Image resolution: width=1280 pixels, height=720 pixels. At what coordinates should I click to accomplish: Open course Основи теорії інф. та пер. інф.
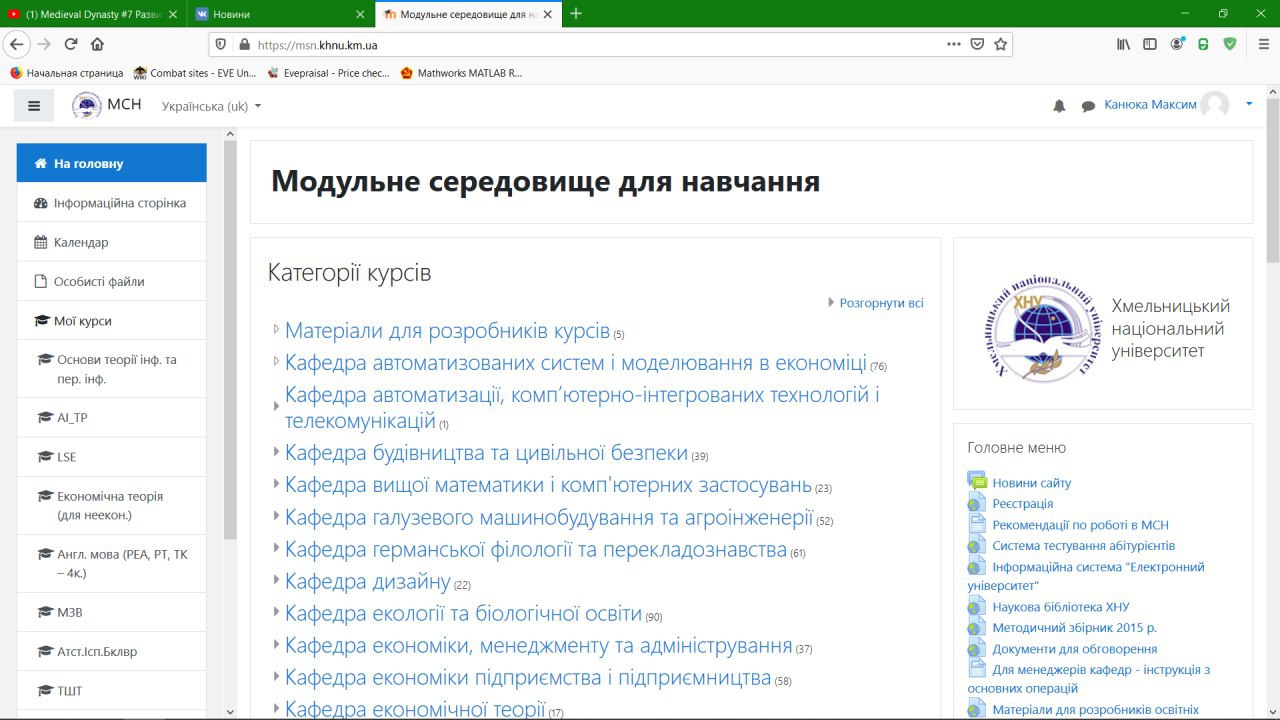tap(111, 369)
